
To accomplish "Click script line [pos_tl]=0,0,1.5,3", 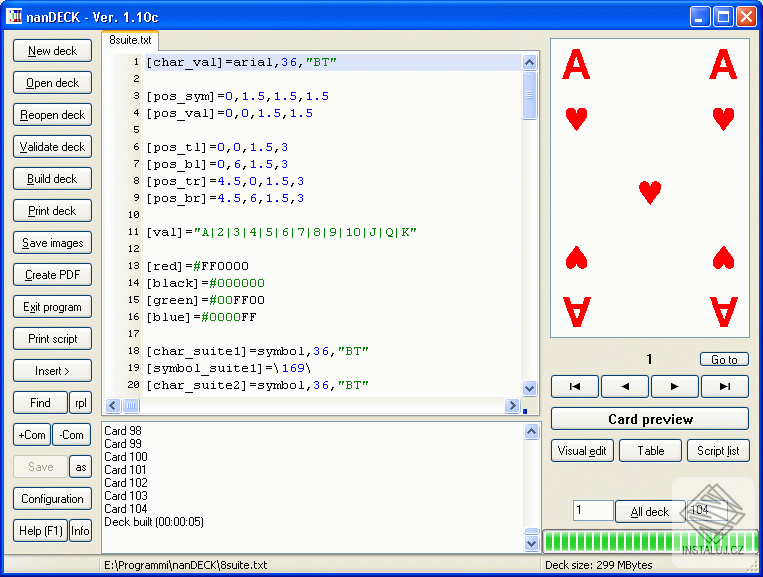I will (x=218, y=147).
